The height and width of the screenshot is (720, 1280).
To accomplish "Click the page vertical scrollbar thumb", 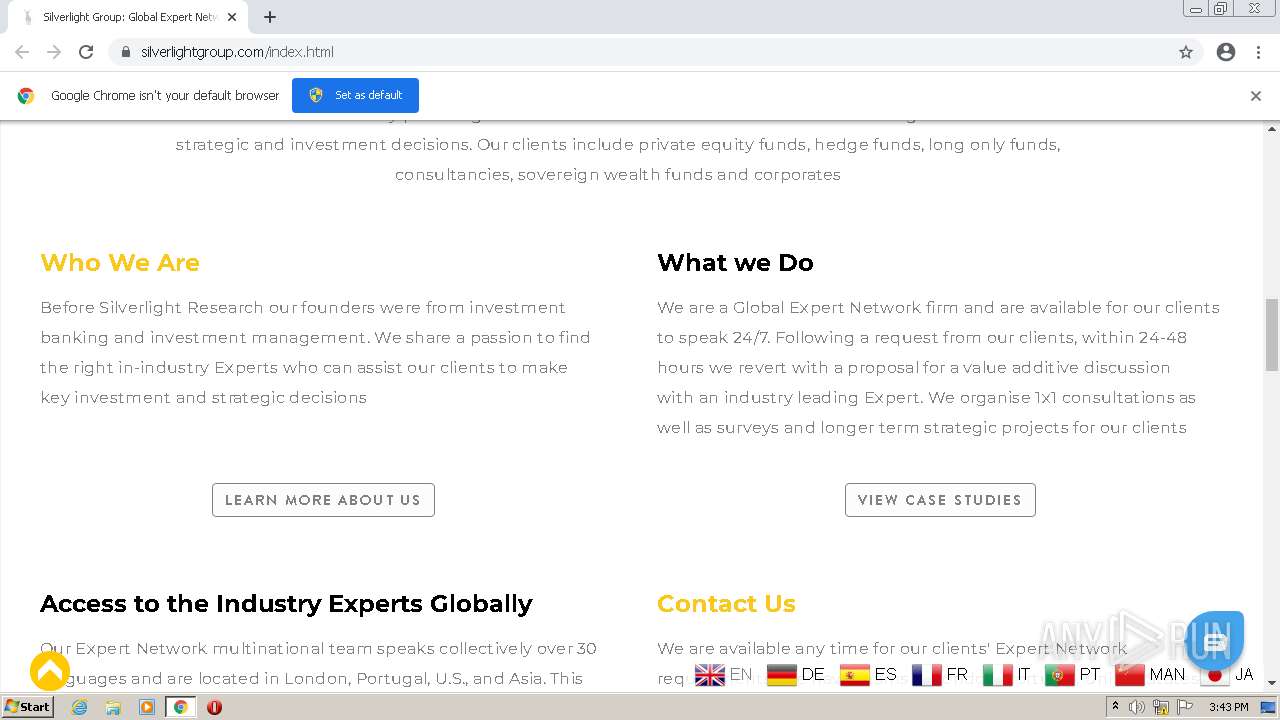I will 1272,334.
